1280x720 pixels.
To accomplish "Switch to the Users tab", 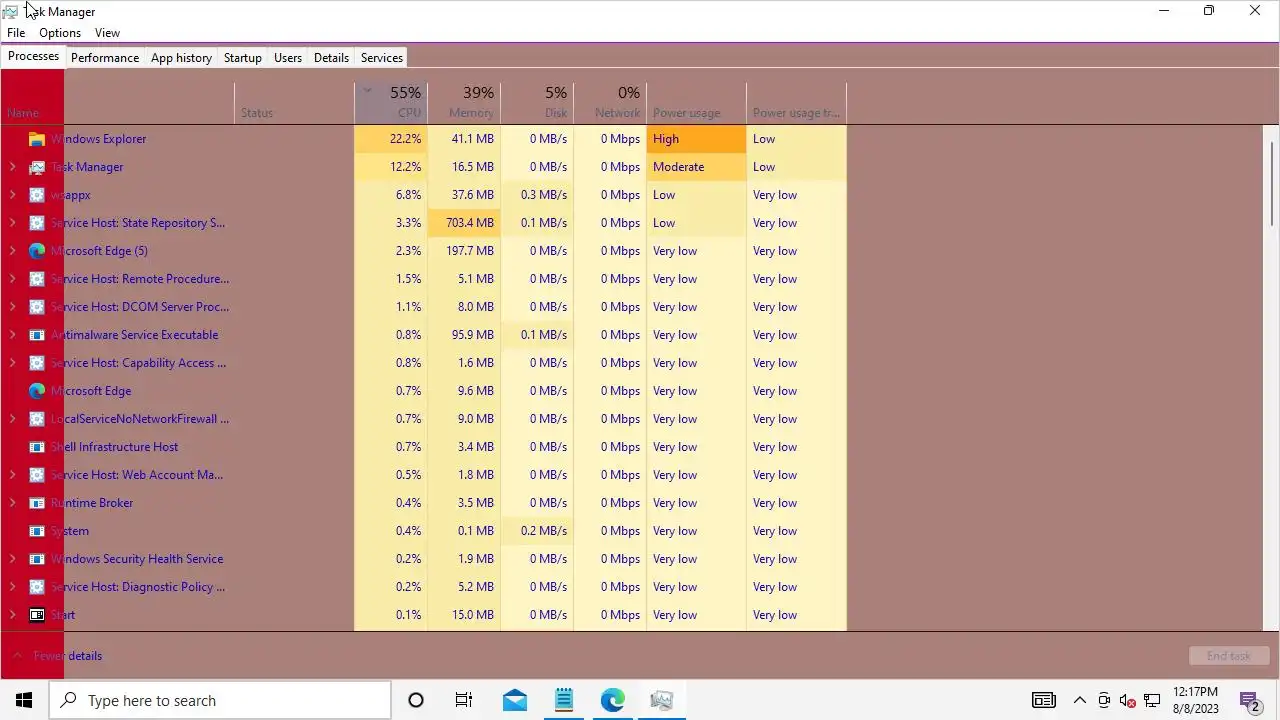I will 288,58.
